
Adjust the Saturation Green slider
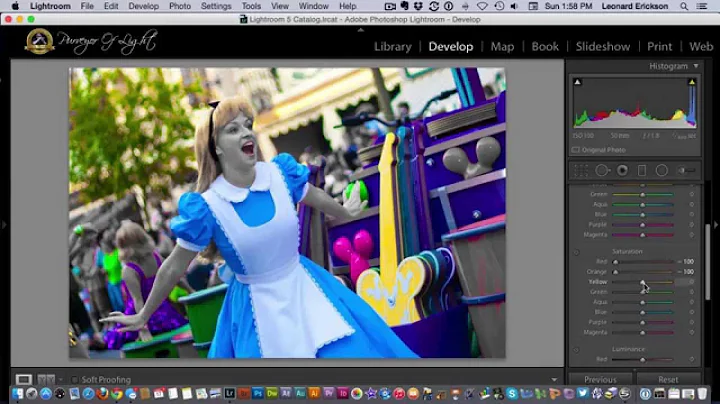point(642,292)
